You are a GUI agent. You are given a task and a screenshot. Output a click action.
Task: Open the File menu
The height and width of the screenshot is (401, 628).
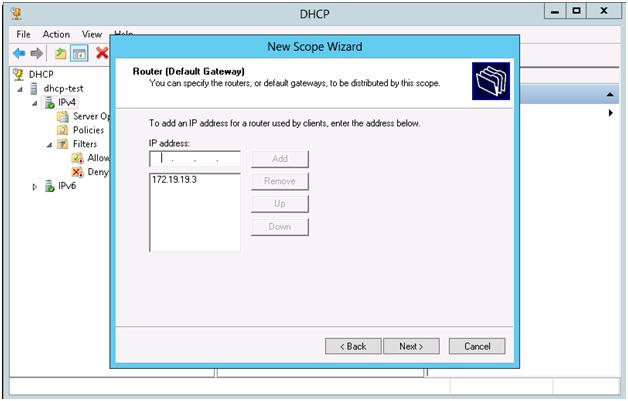tap(23, 34)
